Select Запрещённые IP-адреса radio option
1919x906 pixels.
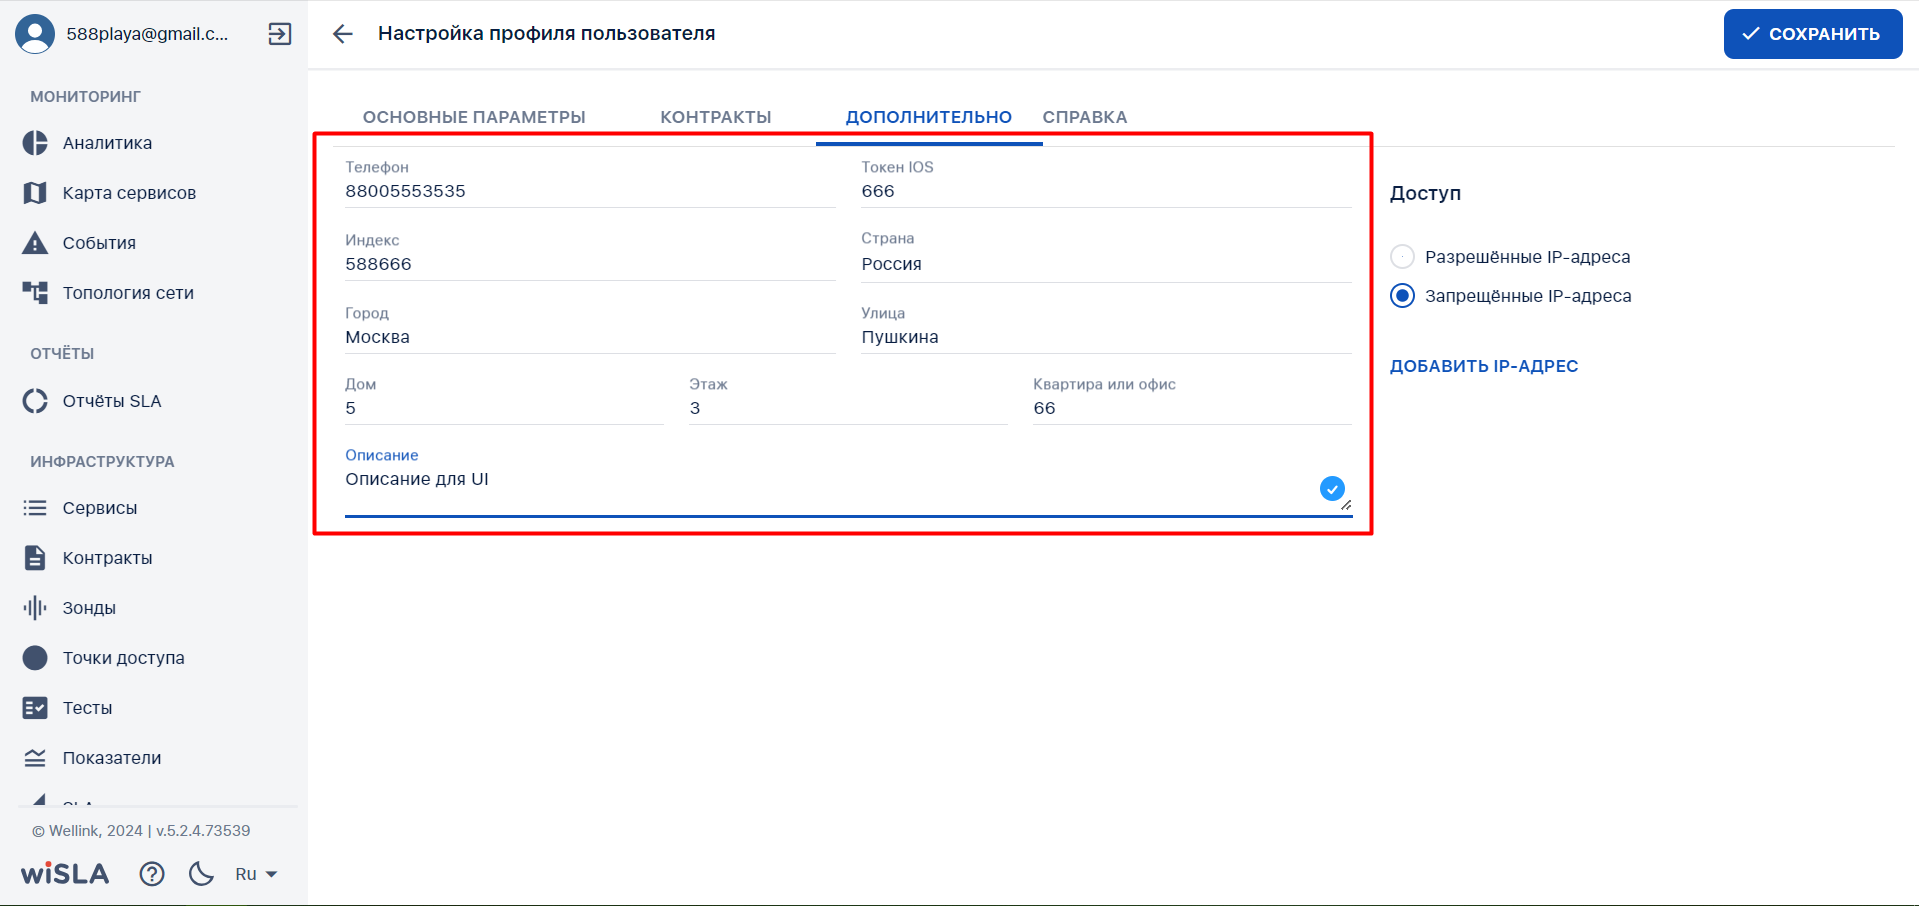pyautogui.click(x=1403, y=296)
